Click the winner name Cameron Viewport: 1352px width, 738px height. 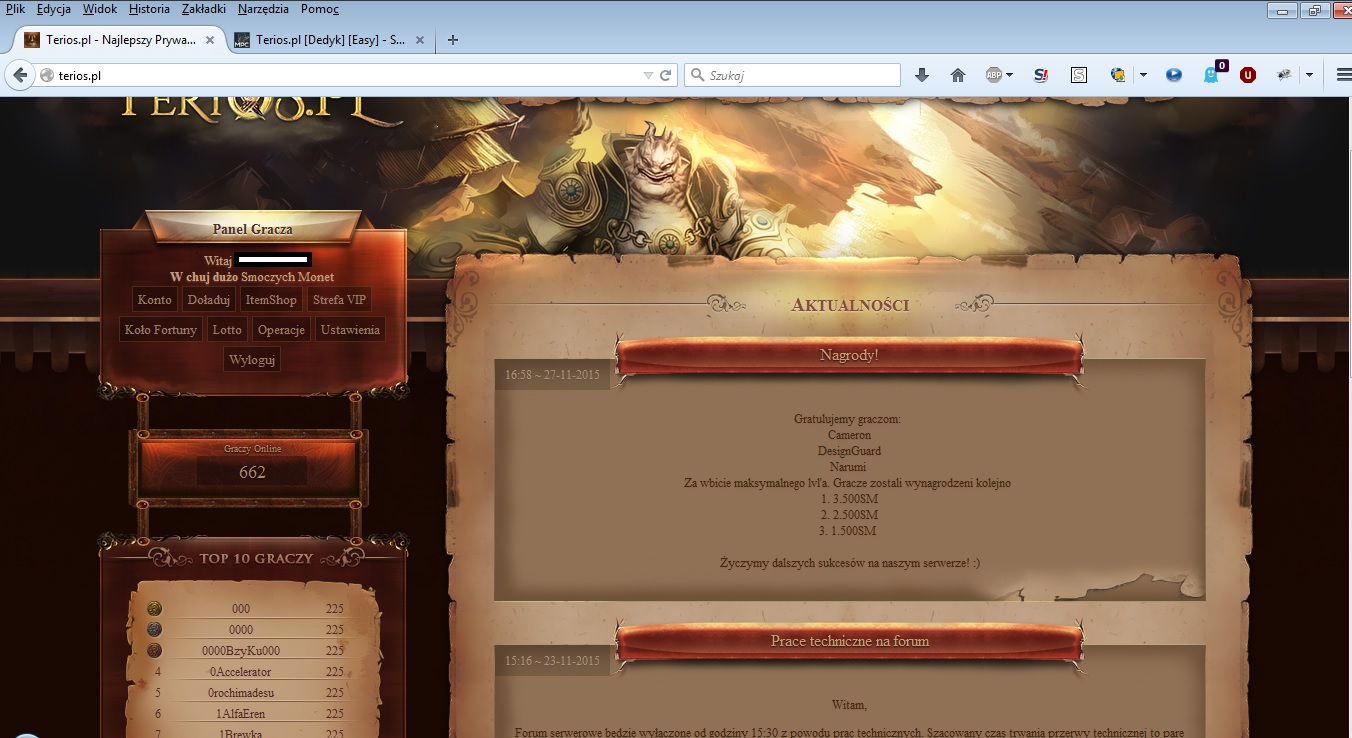849,435
